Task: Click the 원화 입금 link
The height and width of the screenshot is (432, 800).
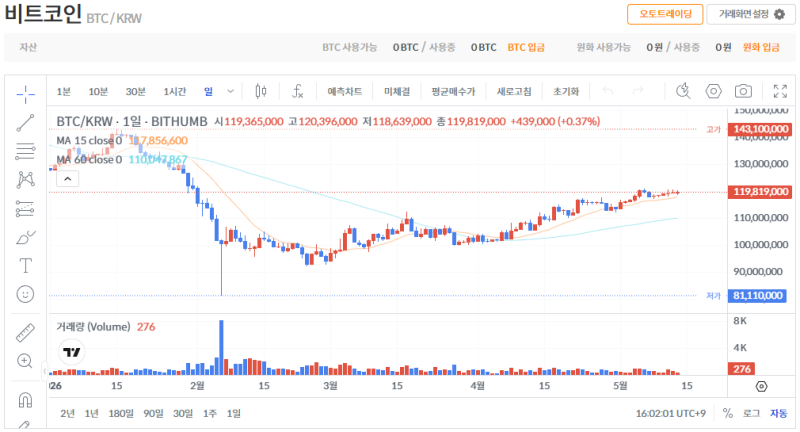Action: (x=761, y=47)
